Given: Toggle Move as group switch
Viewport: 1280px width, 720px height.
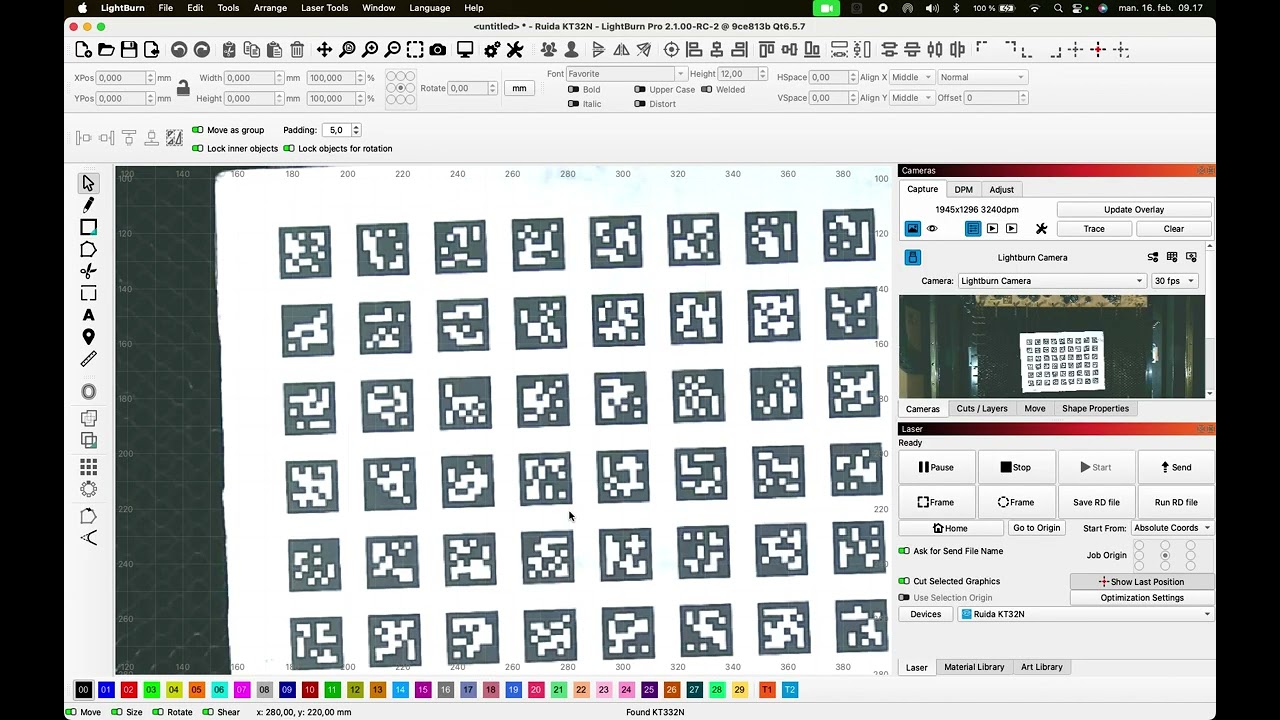Looking at the screenshot, I should pos(198,130).
